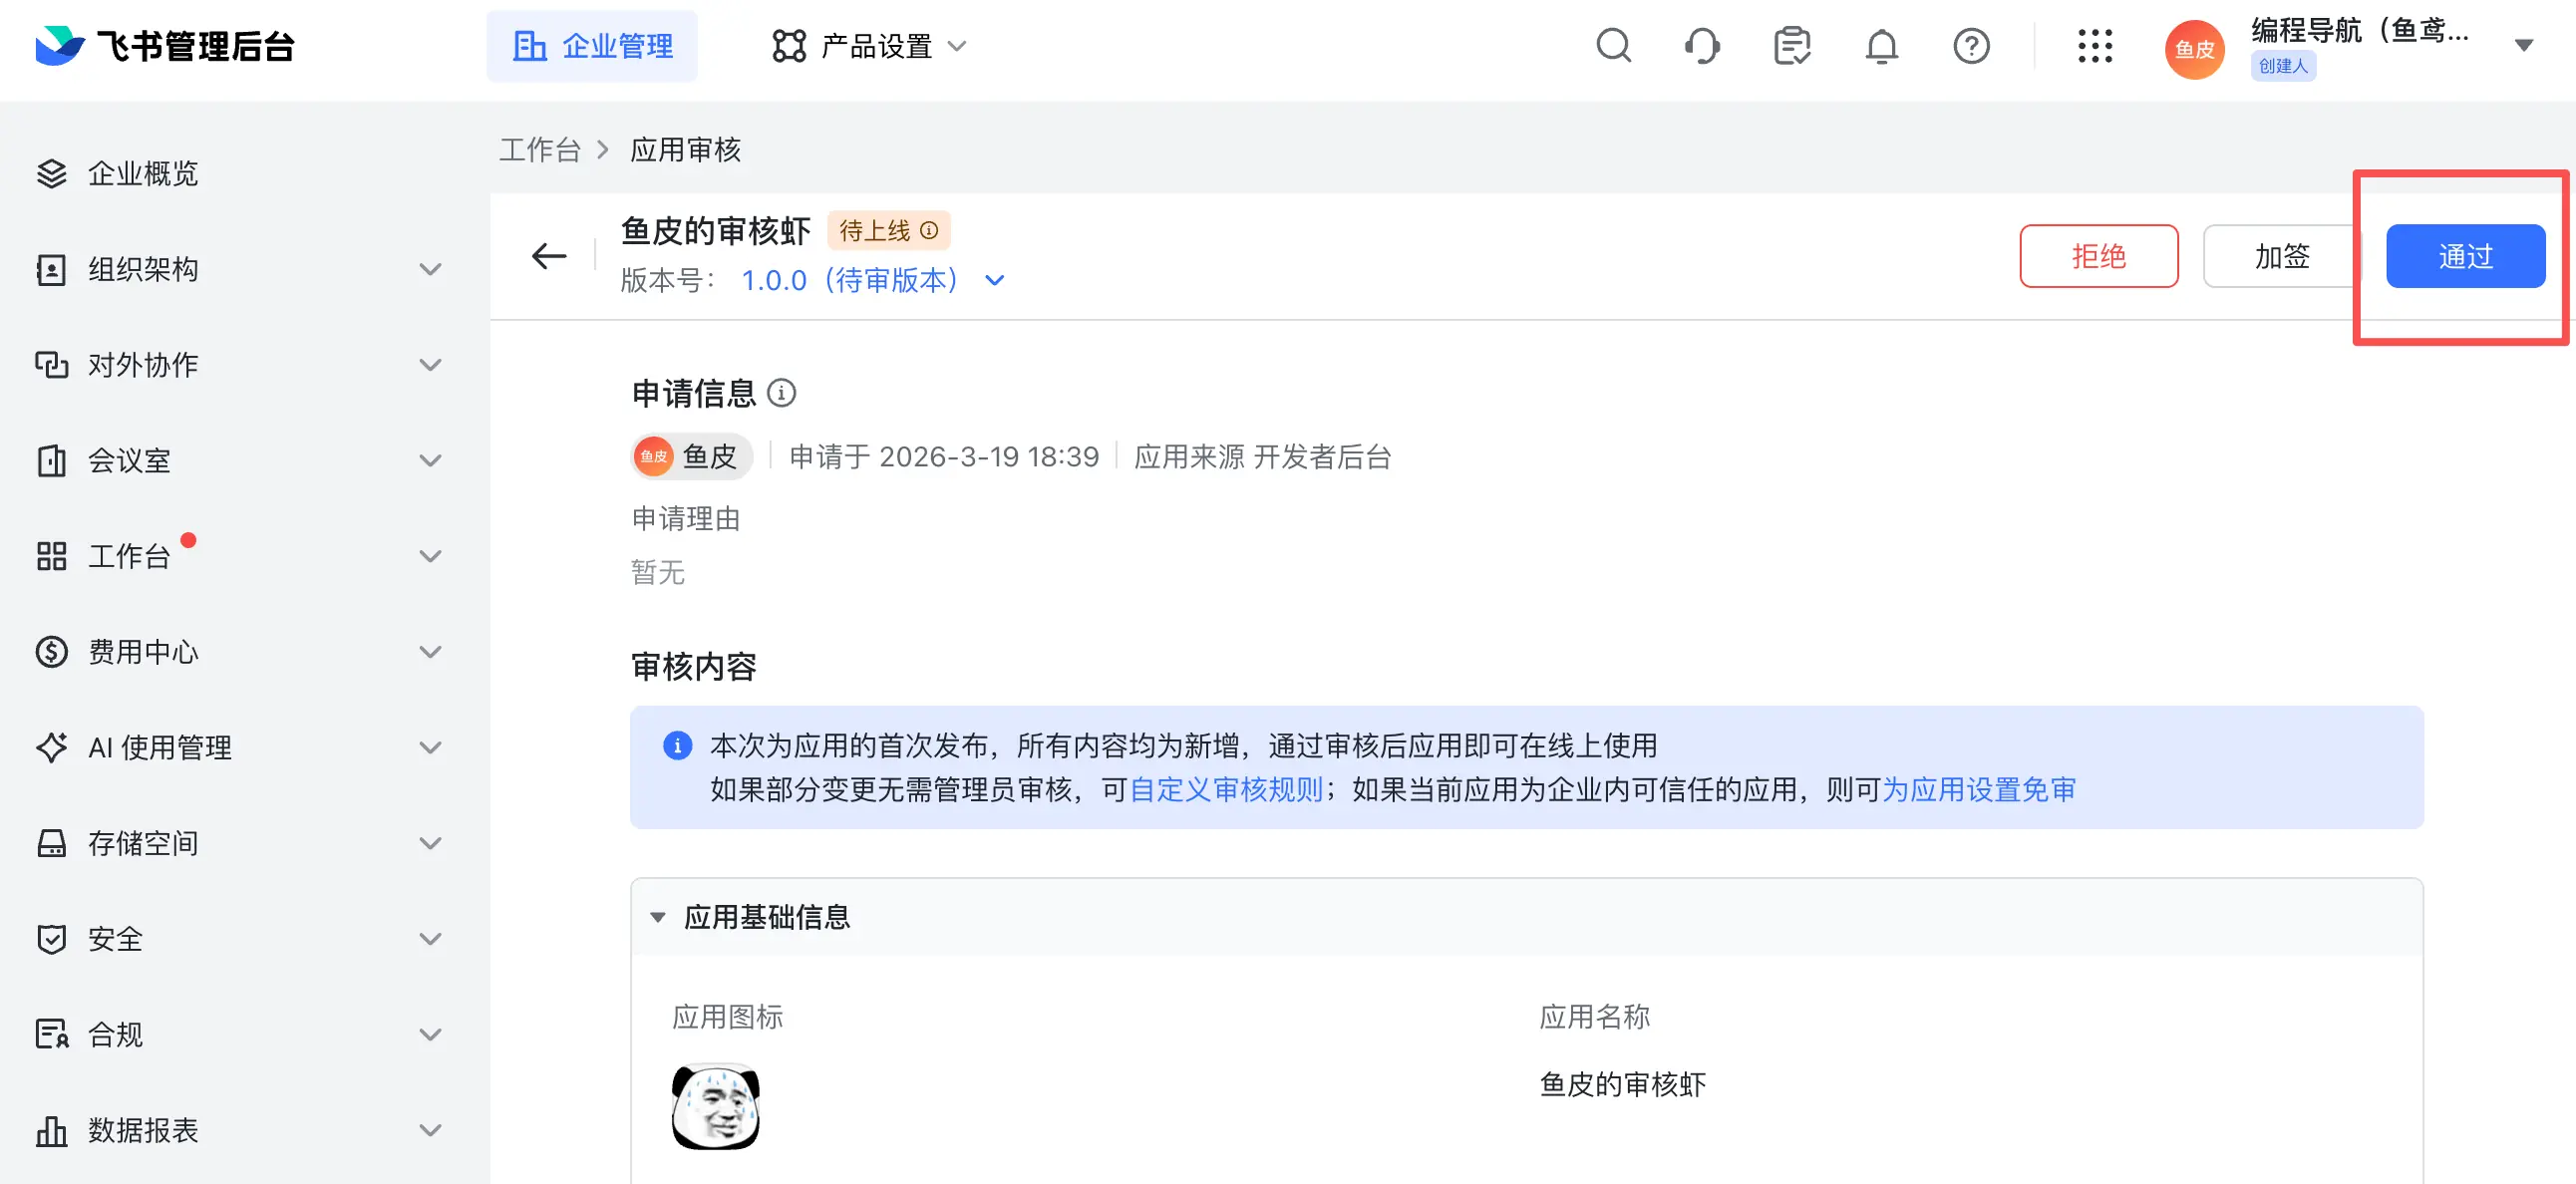Click info icon in 待上线 badge
Screen dimensions: 2576x1184
click(929, 231)
